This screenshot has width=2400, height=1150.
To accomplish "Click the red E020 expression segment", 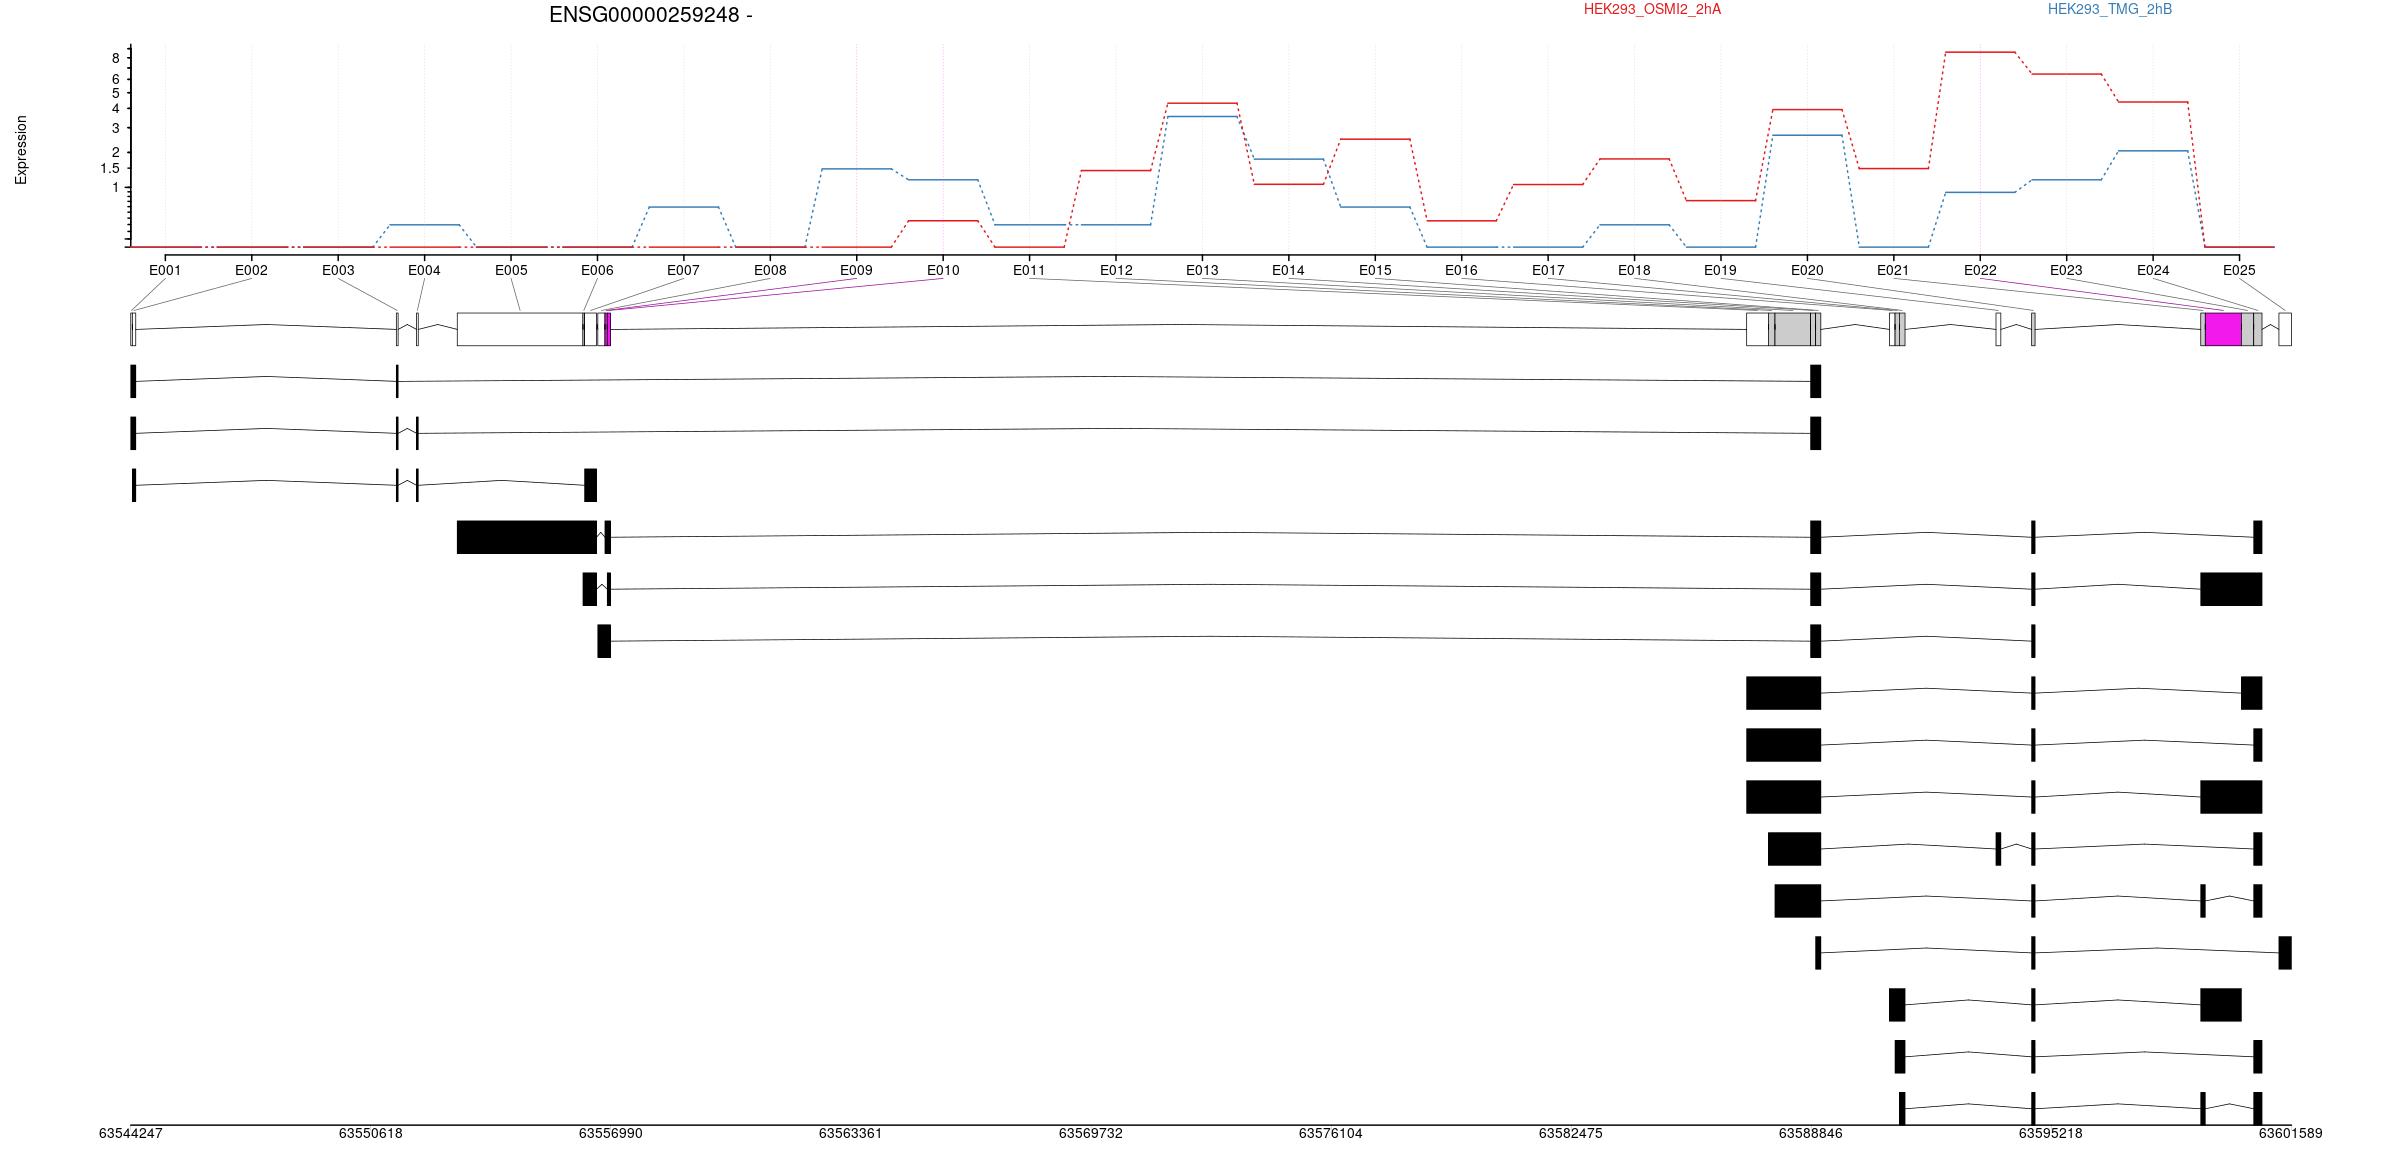I will pyautogui.click(x=1807, y=109).
